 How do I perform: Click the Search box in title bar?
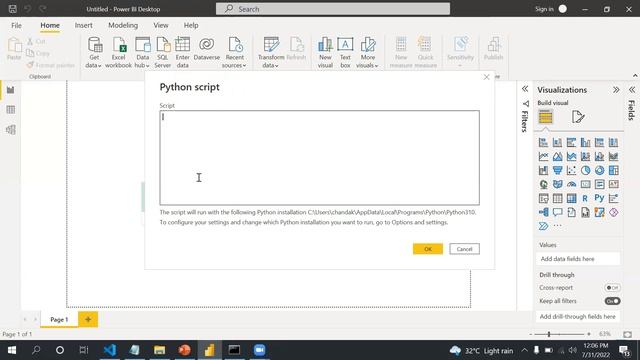coord(333,9)
